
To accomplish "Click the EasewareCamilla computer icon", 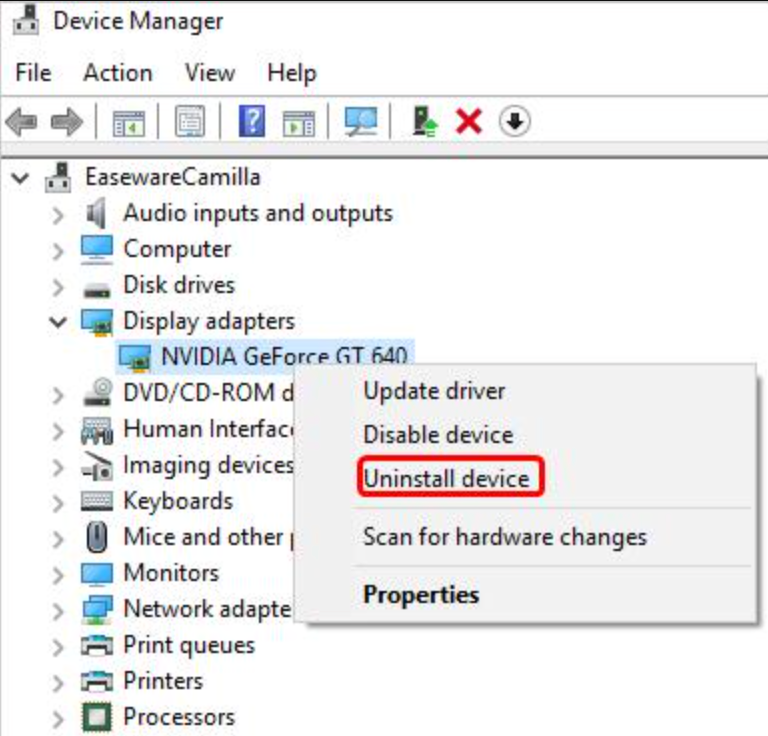I will click(58, 177).
